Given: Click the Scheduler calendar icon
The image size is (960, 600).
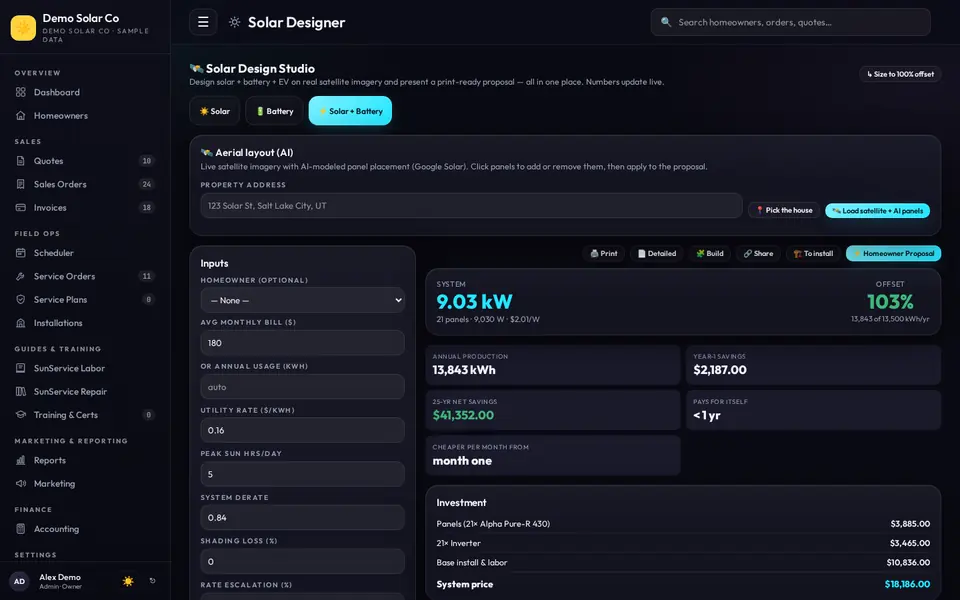Looking at the screenshot, I should click(x=21, y=252).
